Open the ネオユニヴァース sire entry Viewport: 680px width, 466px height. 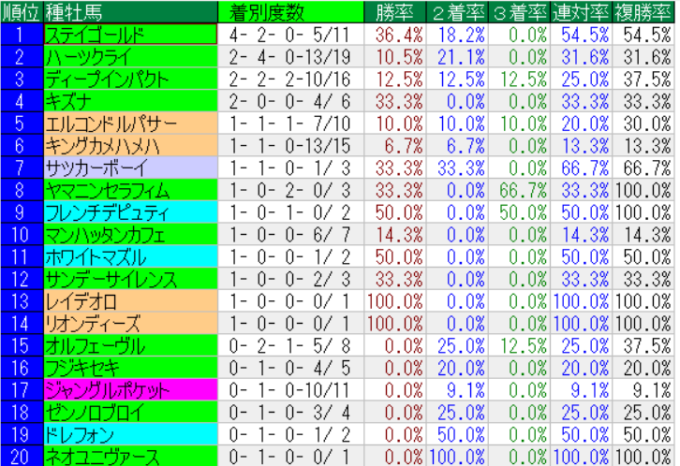(130, 456)
